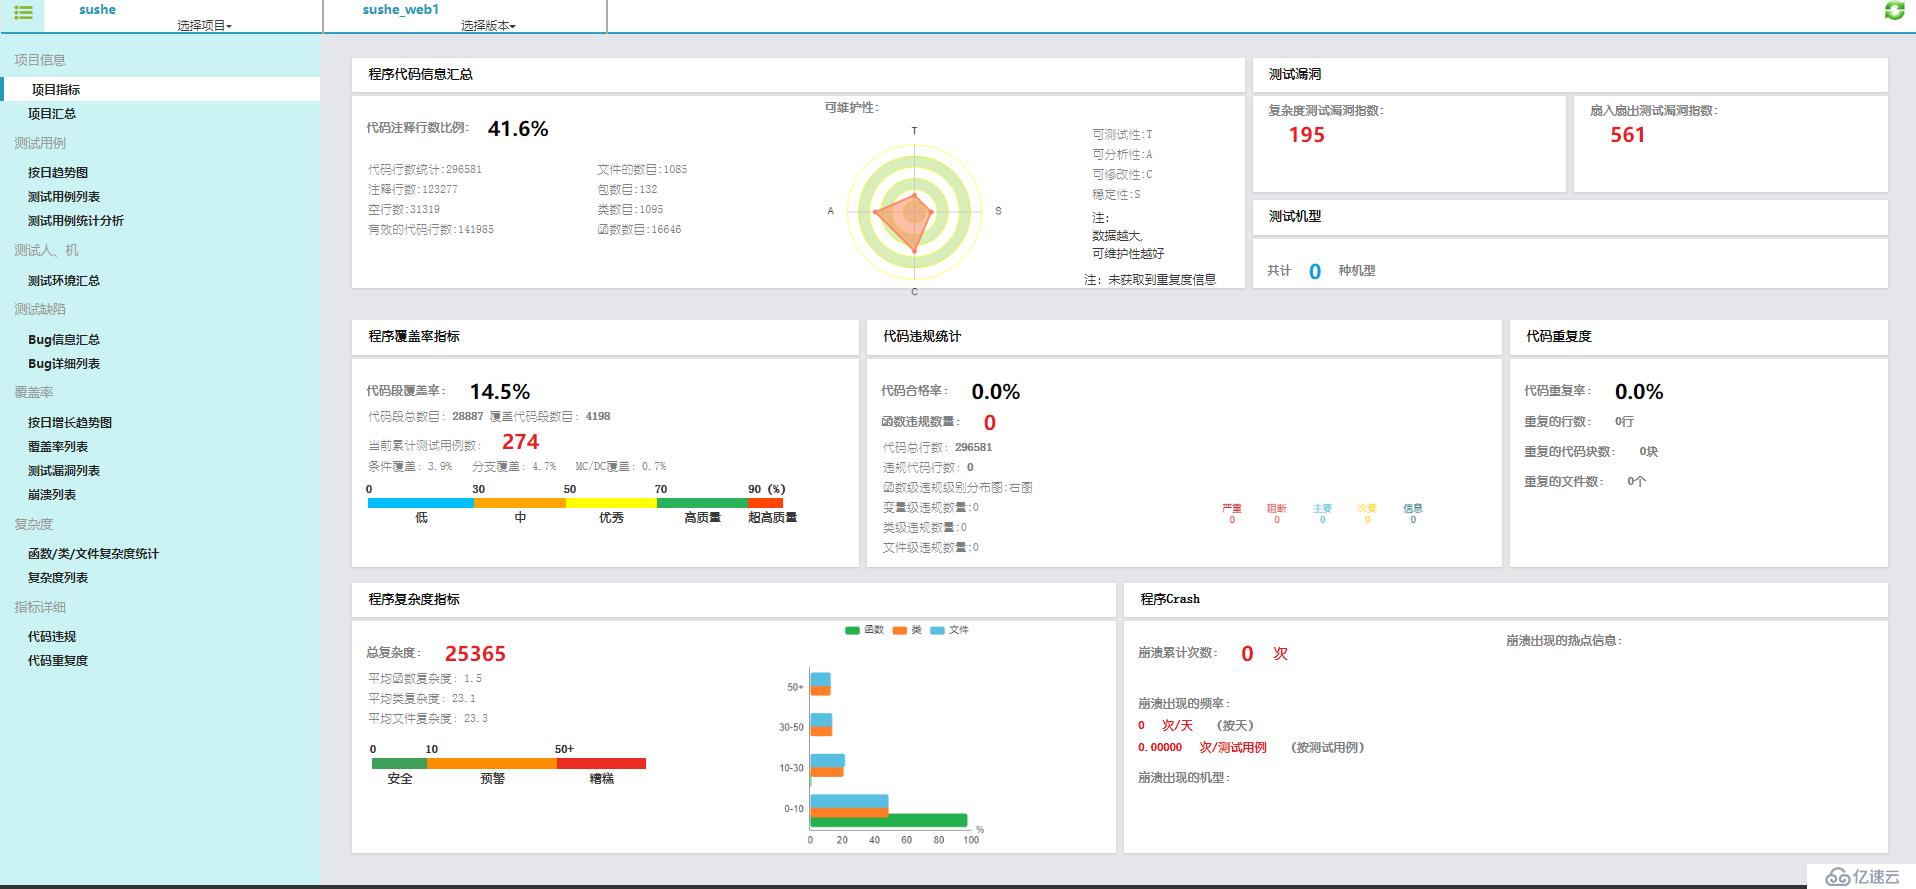Click 文件的数目:1085 text
The width and height of the screenshot is (1916, 889).
tap(642, 170)
